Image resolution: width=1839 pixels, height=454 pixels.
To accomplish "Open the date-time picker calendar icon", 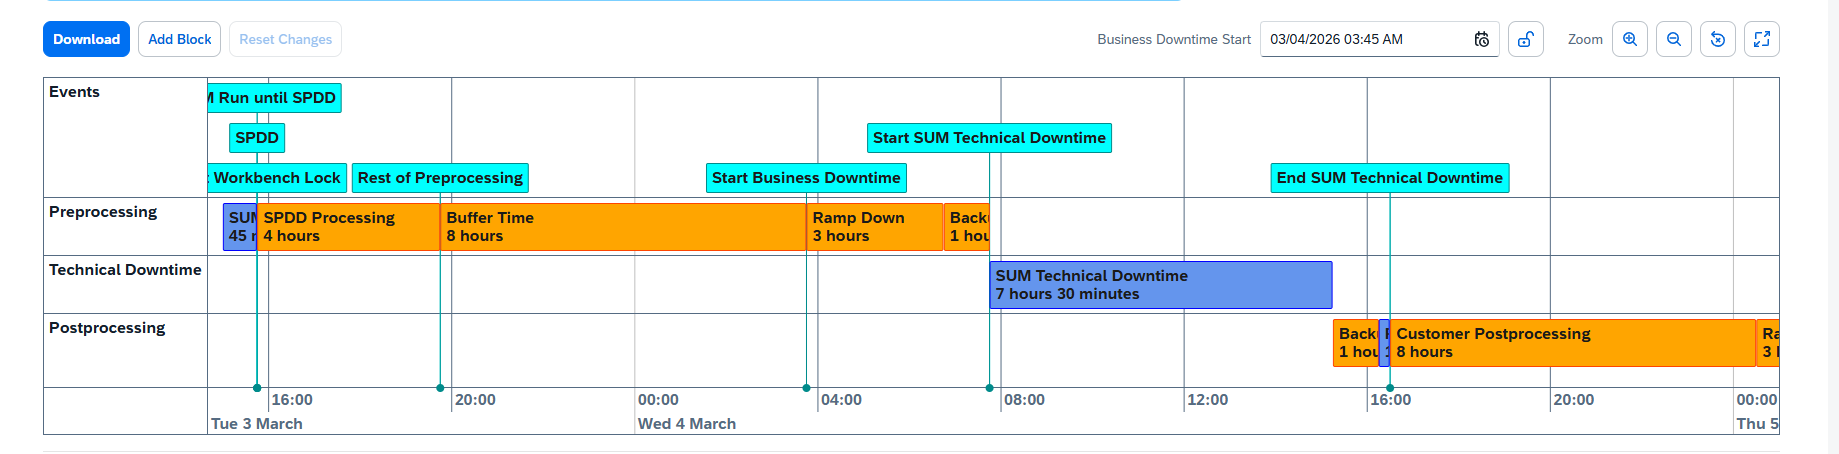I will 1481,39.
